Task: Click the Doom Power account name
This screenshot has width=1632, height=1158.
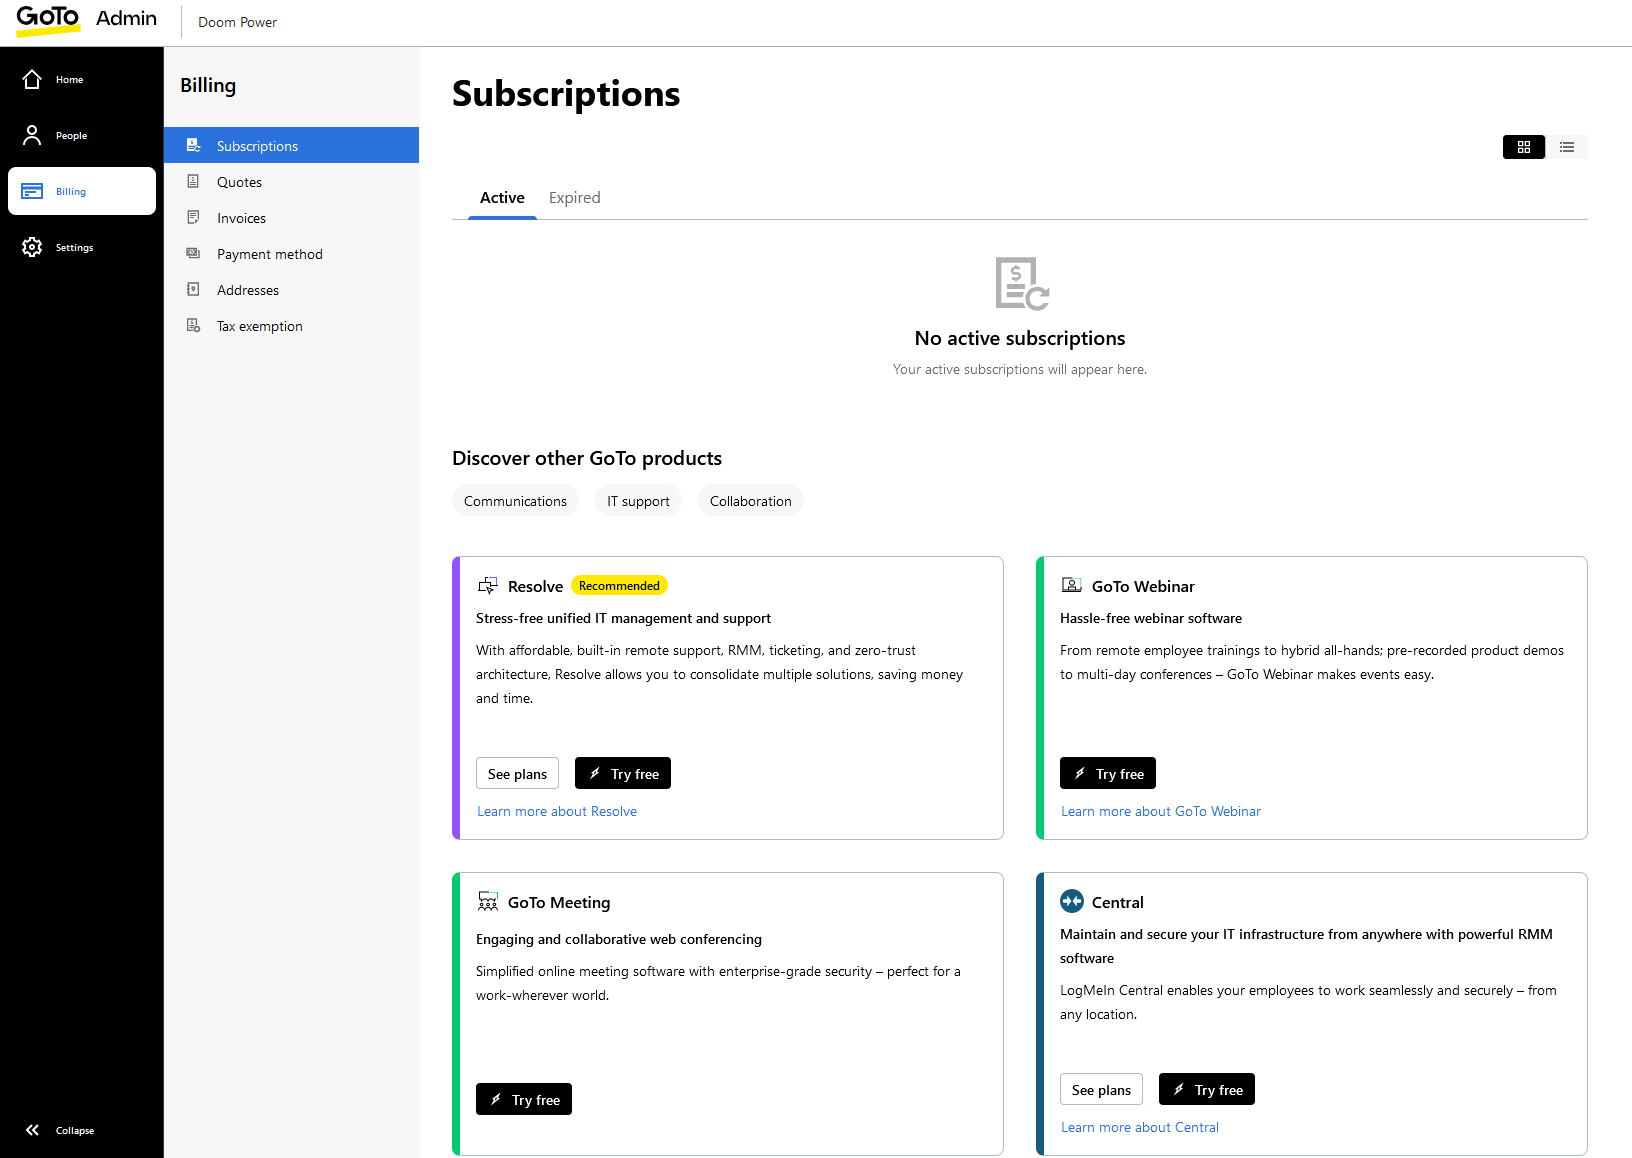Action: (x=237, y=22)
